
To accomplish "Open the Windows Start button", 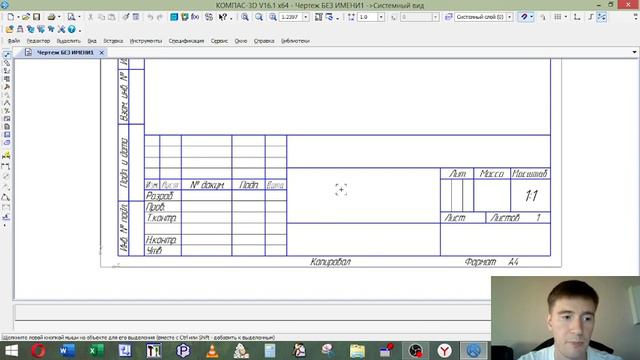I will (x=11, y=351).
